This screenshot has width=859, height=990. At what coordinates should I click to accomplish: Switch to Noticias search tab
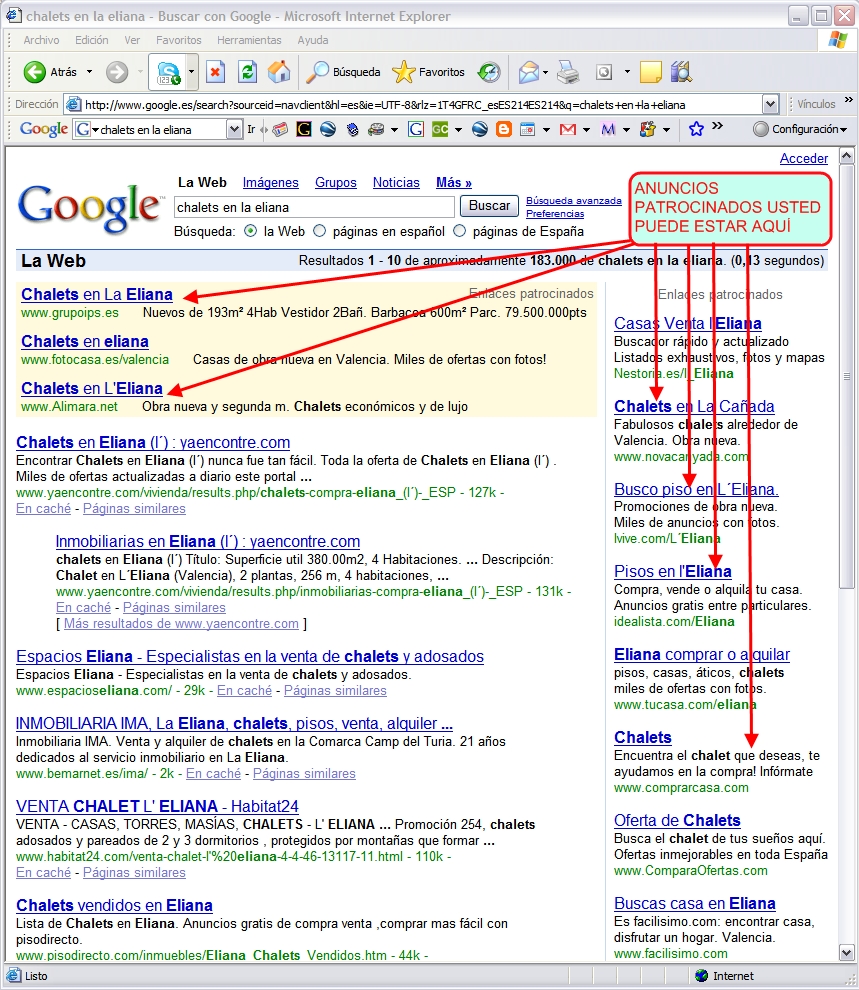click(396, 182)
